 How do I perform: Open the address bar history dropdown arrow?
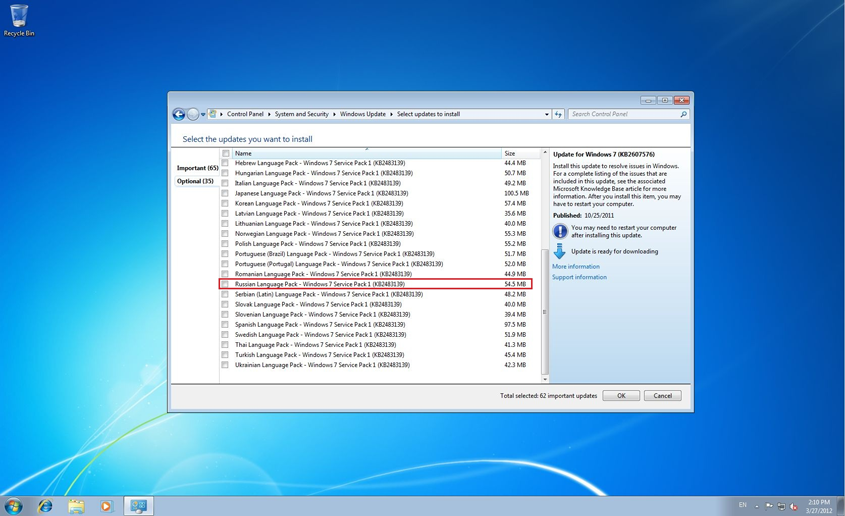pyautogui.click(x=546, y=114)
